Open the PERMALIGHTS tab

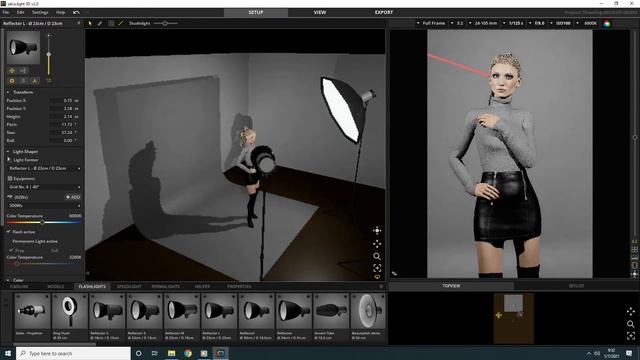pos(166,287)
